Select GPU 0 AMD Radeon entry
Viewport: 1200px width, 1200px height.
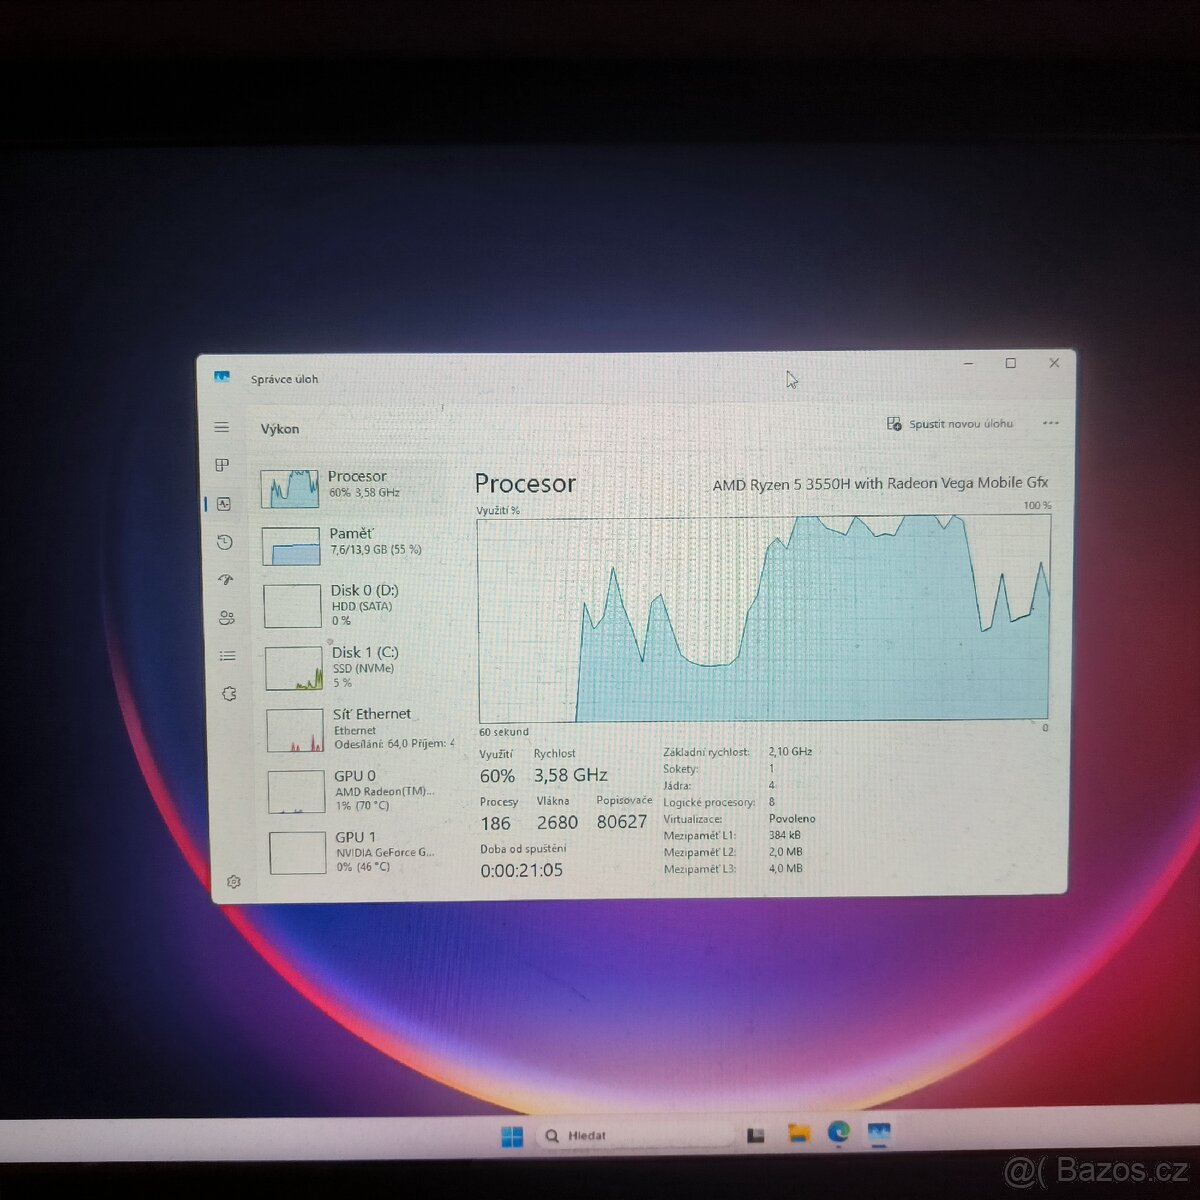click(360, 791)
